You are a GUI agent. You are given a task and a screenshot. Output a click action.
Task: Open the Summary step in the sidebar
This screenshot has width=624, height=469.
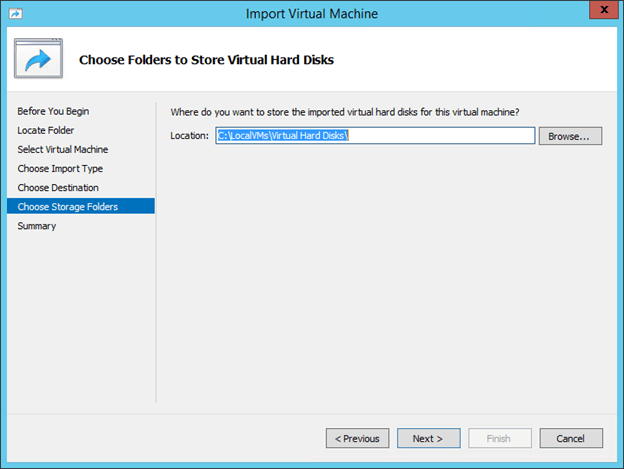[x=37, y=225]
